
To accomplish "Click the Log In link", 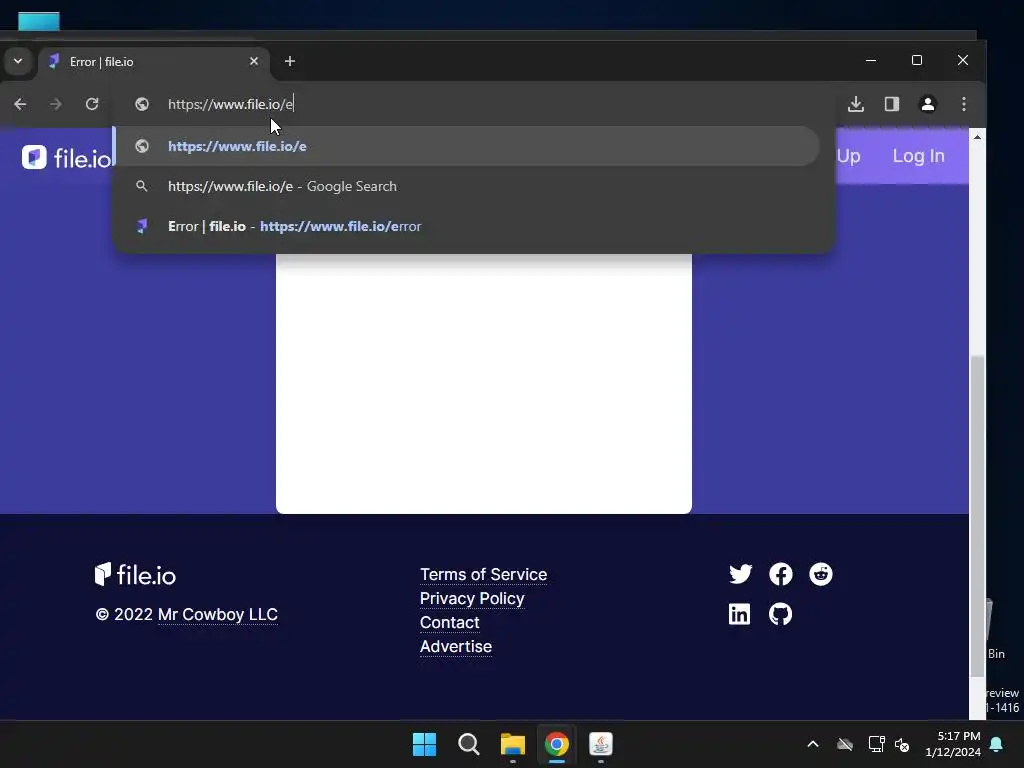I will tap(918, 156).
